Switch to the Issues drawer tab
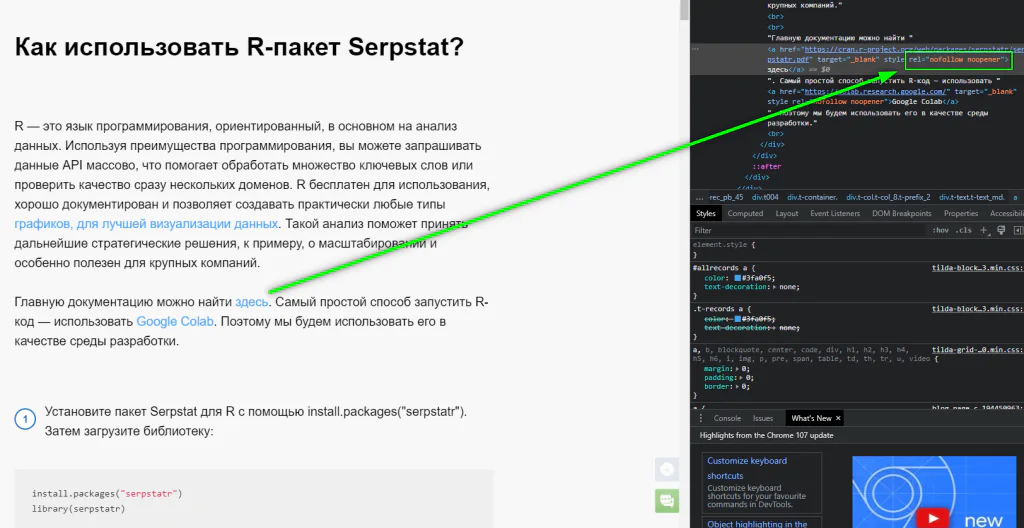 [763, 418]
